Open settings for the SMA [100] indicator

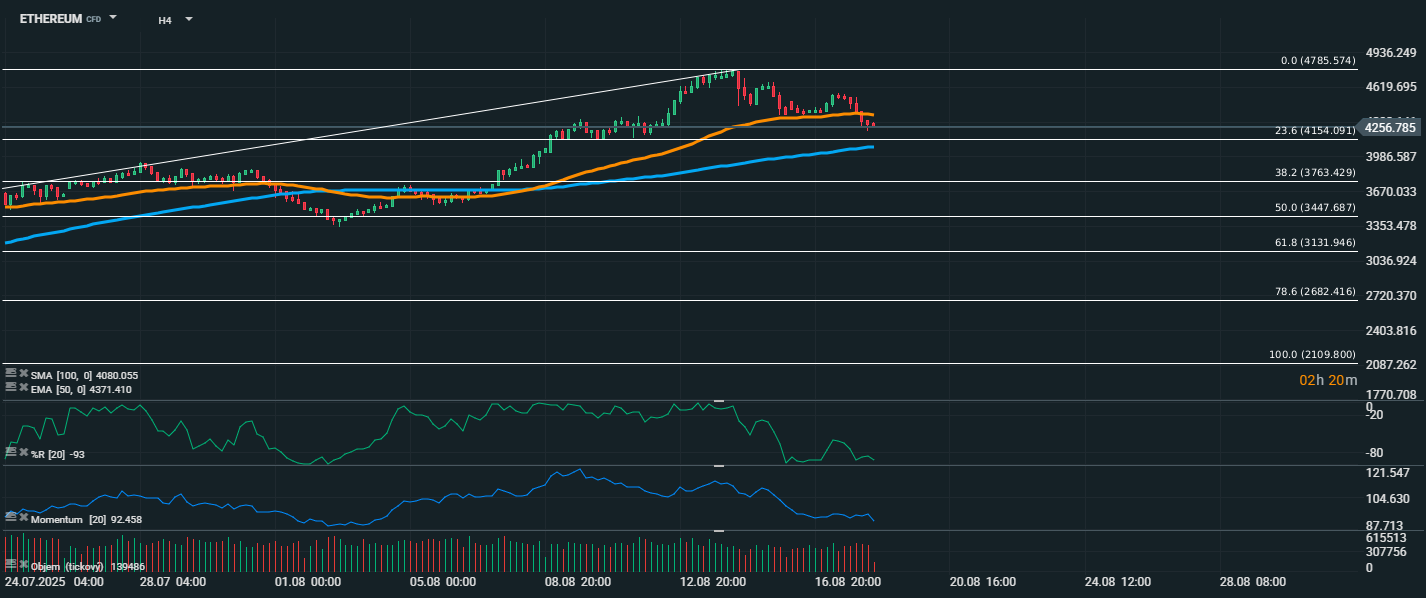tap(11, 374)
